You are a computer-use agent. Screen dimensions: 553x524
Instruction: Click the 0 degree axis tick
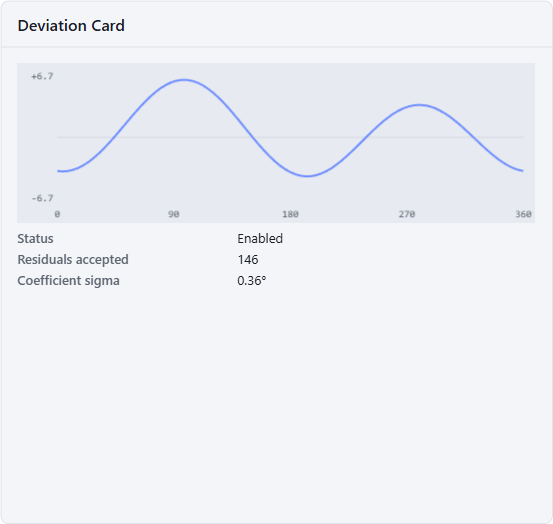[x=57, y=214]
